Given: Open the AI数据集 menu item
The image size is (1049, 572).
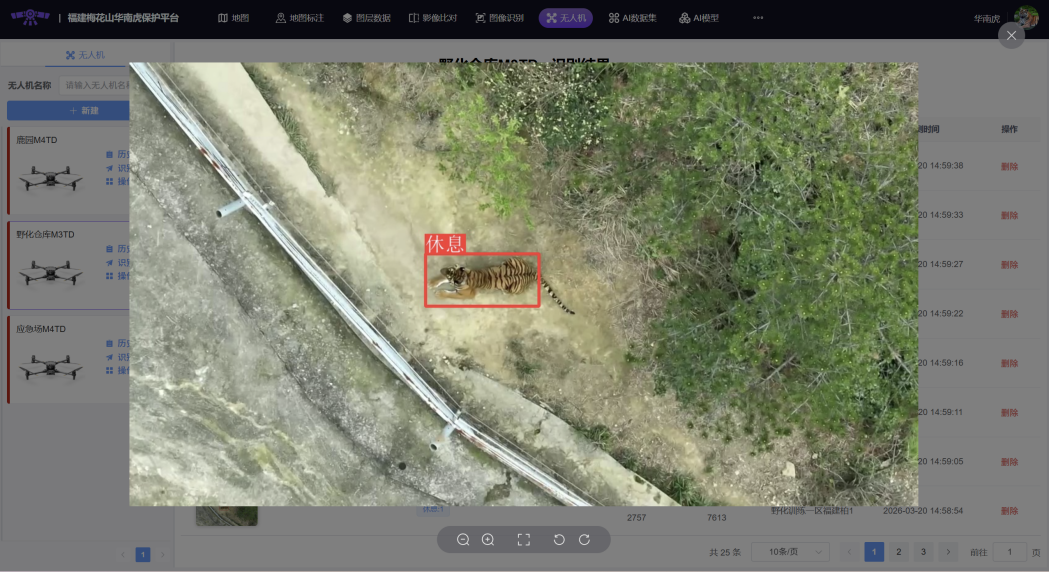Looking at the screenshot, I should point(632,18).
